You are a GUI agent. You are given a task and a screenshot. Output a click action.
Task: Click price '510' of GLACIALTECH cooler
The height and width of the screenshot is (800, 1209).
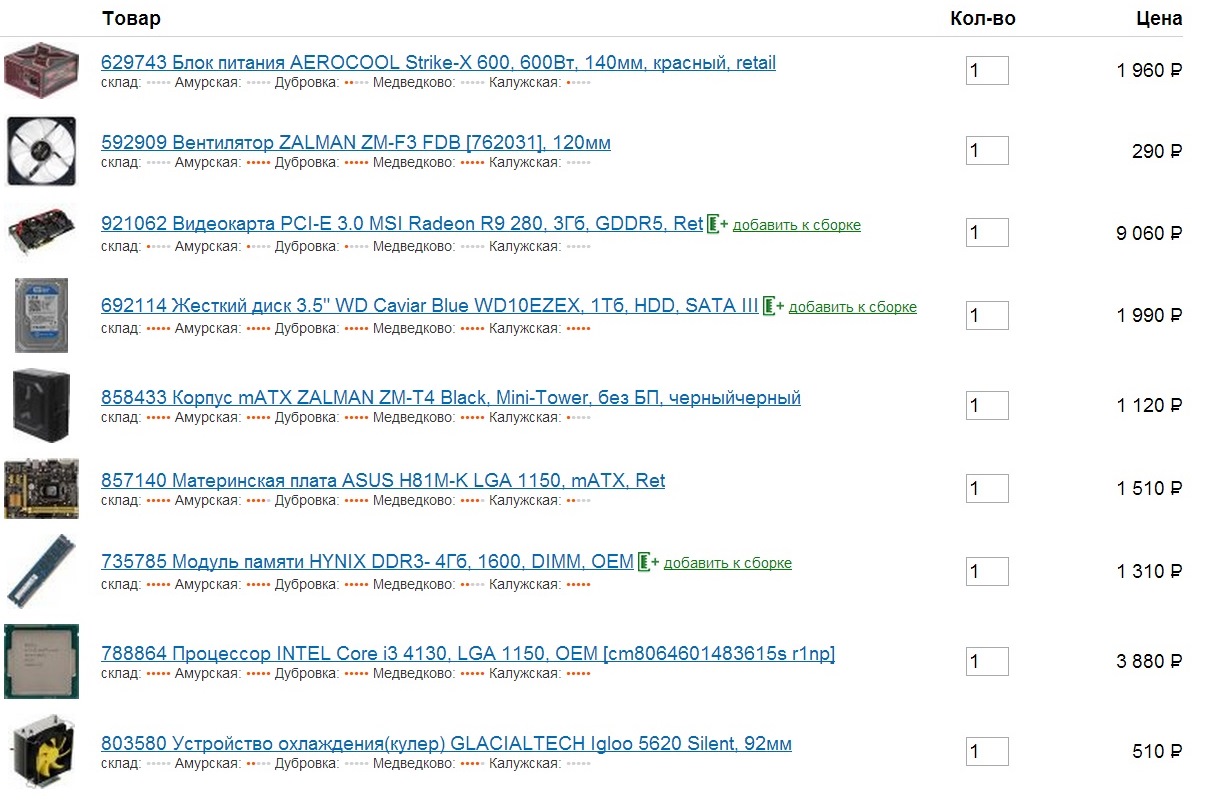click(x=1157, y=751)
